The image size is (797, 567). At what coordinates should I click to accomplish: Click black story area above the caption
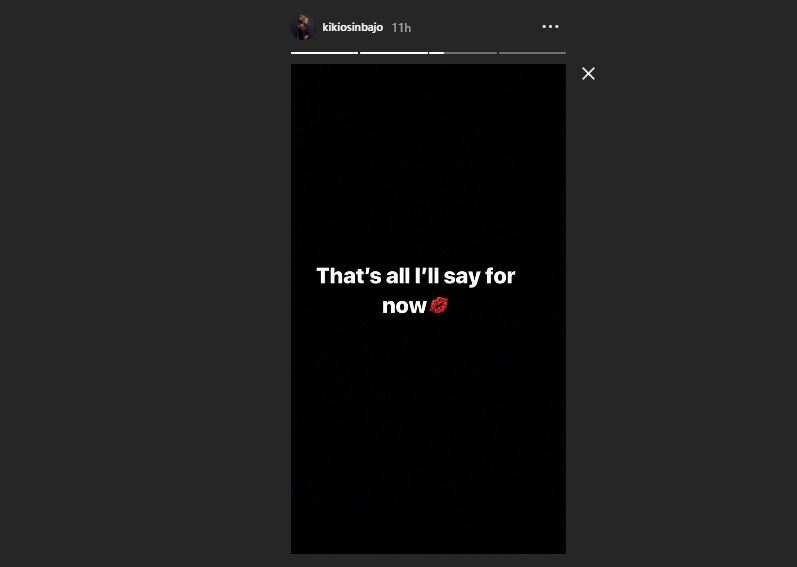tap(428, 163)
